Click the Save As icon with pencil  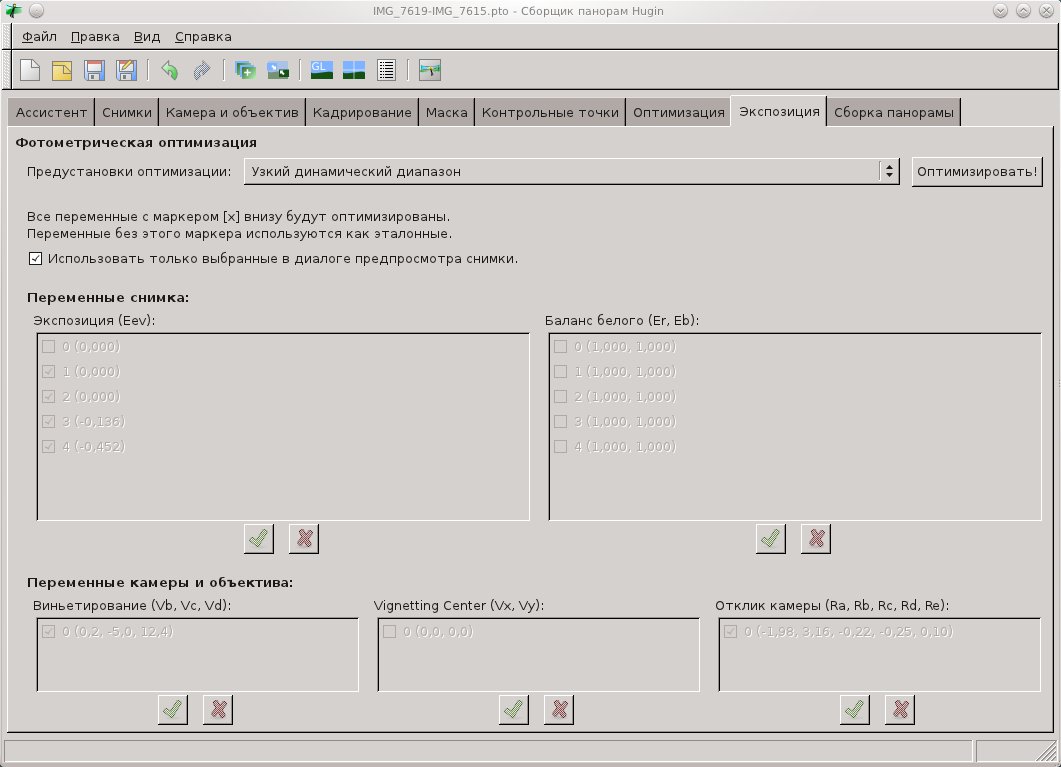pyautogui.click(x=126, y=70)
